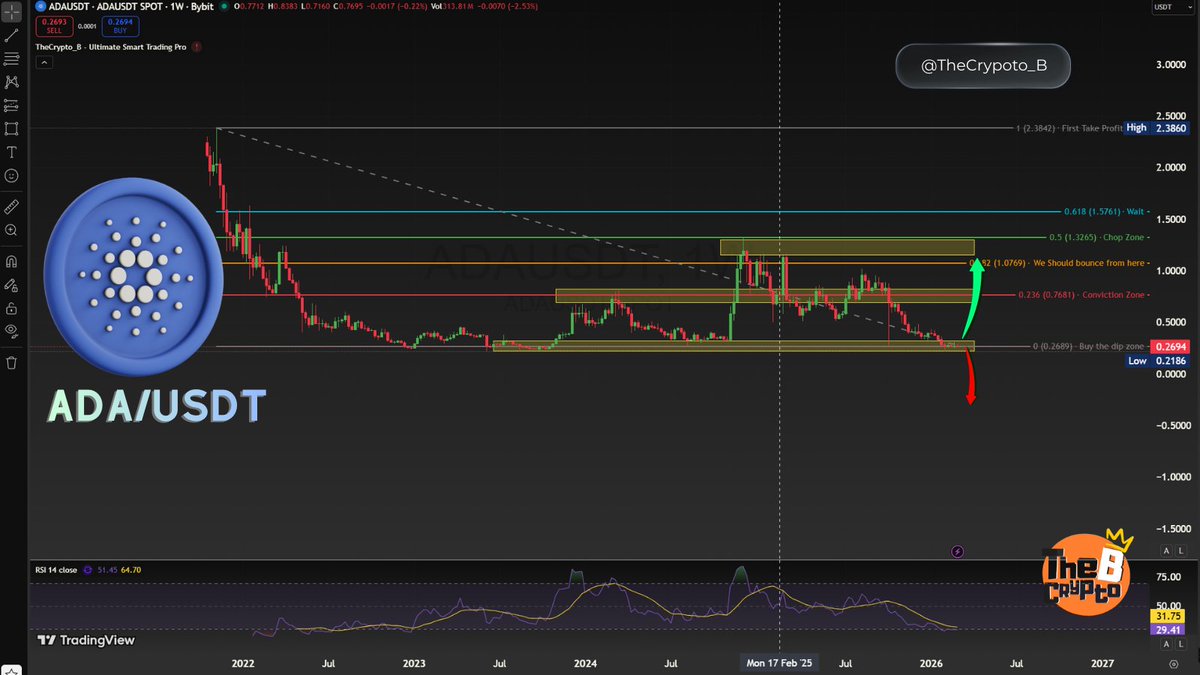
Task: Select the crosshair tool
Action: [x=12, y=12]
